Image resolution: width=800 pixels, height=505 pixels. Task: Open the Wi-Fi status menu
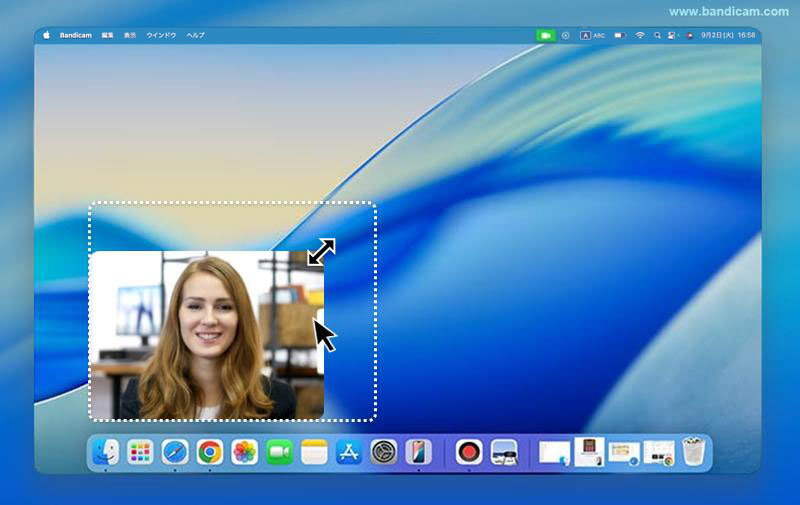click(x=640, y=35)
